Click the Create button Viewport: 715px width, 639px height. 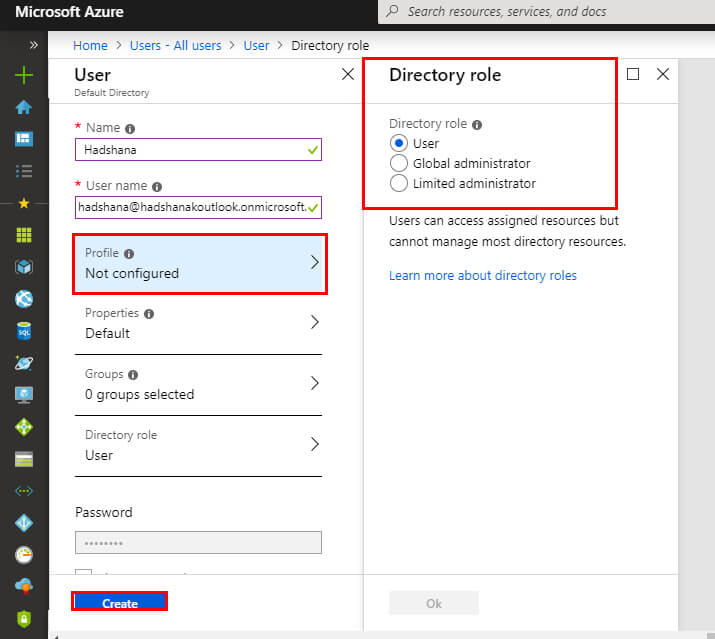pyautogui.click(x=119, y=602)
